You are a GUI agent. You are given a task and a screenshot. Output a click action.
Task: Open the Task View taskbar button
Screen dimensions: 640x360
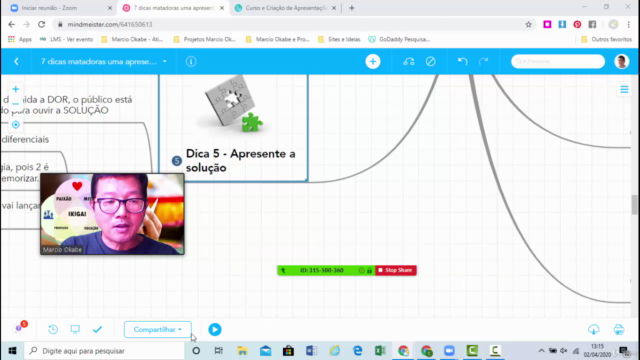219,351
